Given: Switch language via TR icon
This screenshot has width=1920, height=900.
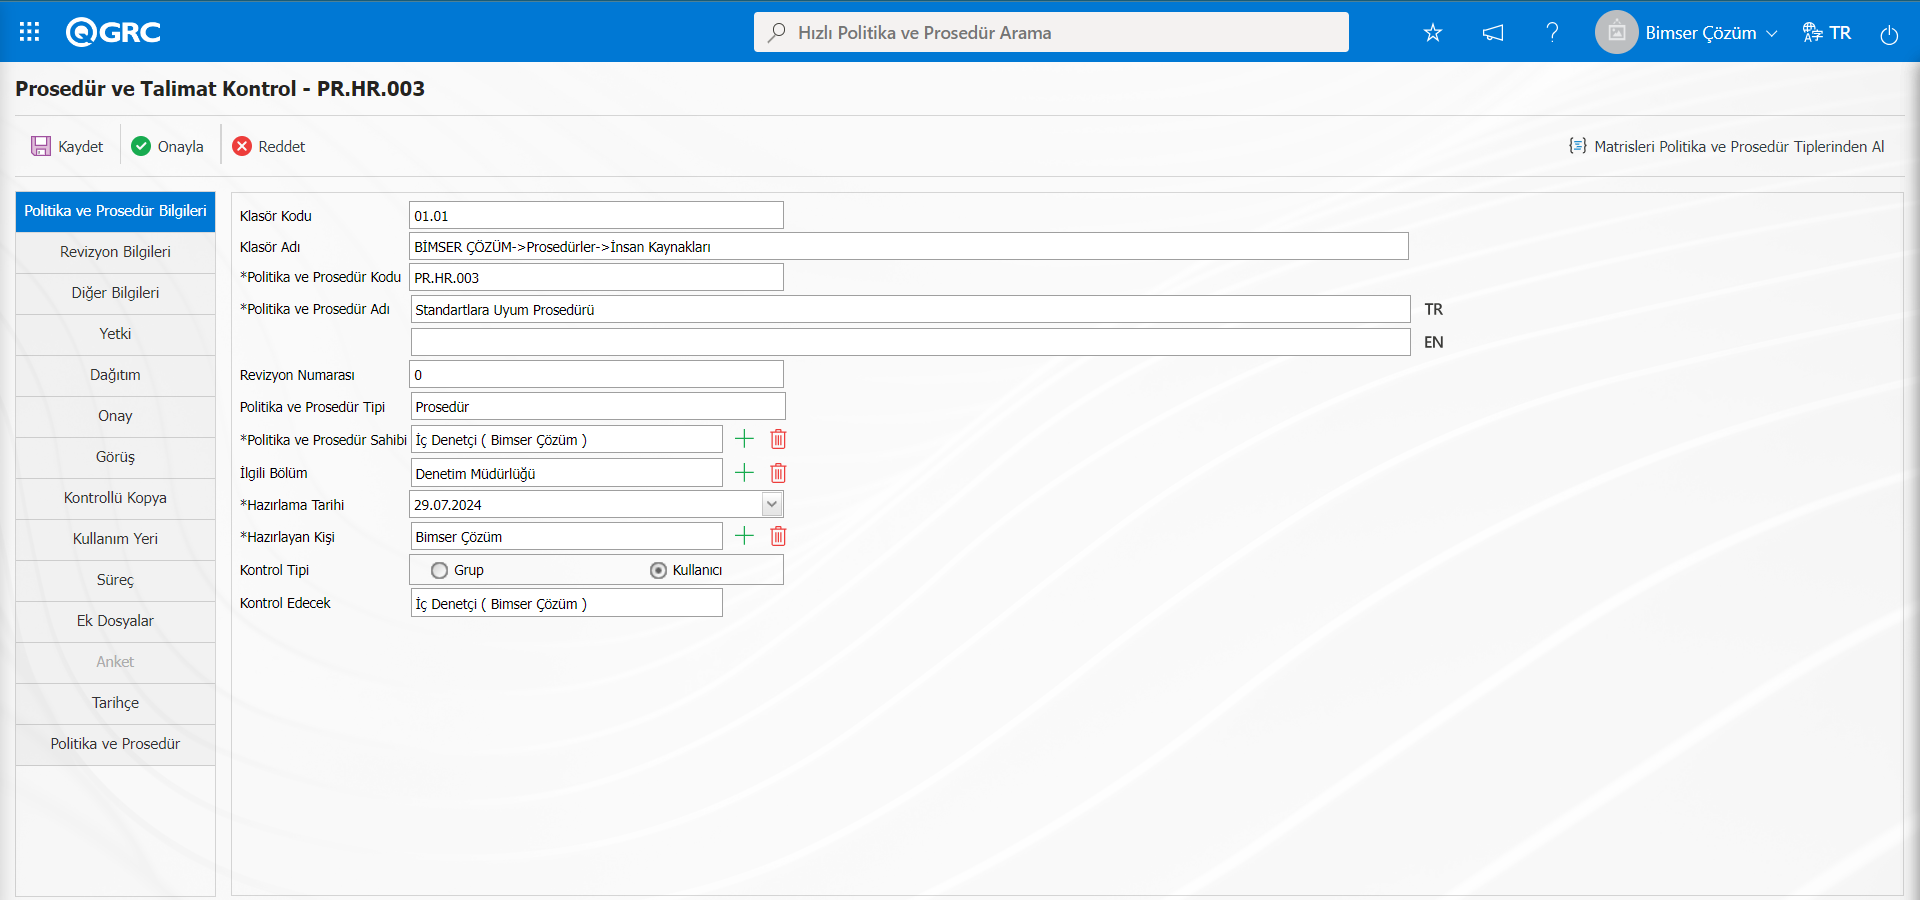Looking at the screenshot, I should (x=1826, y=33).
